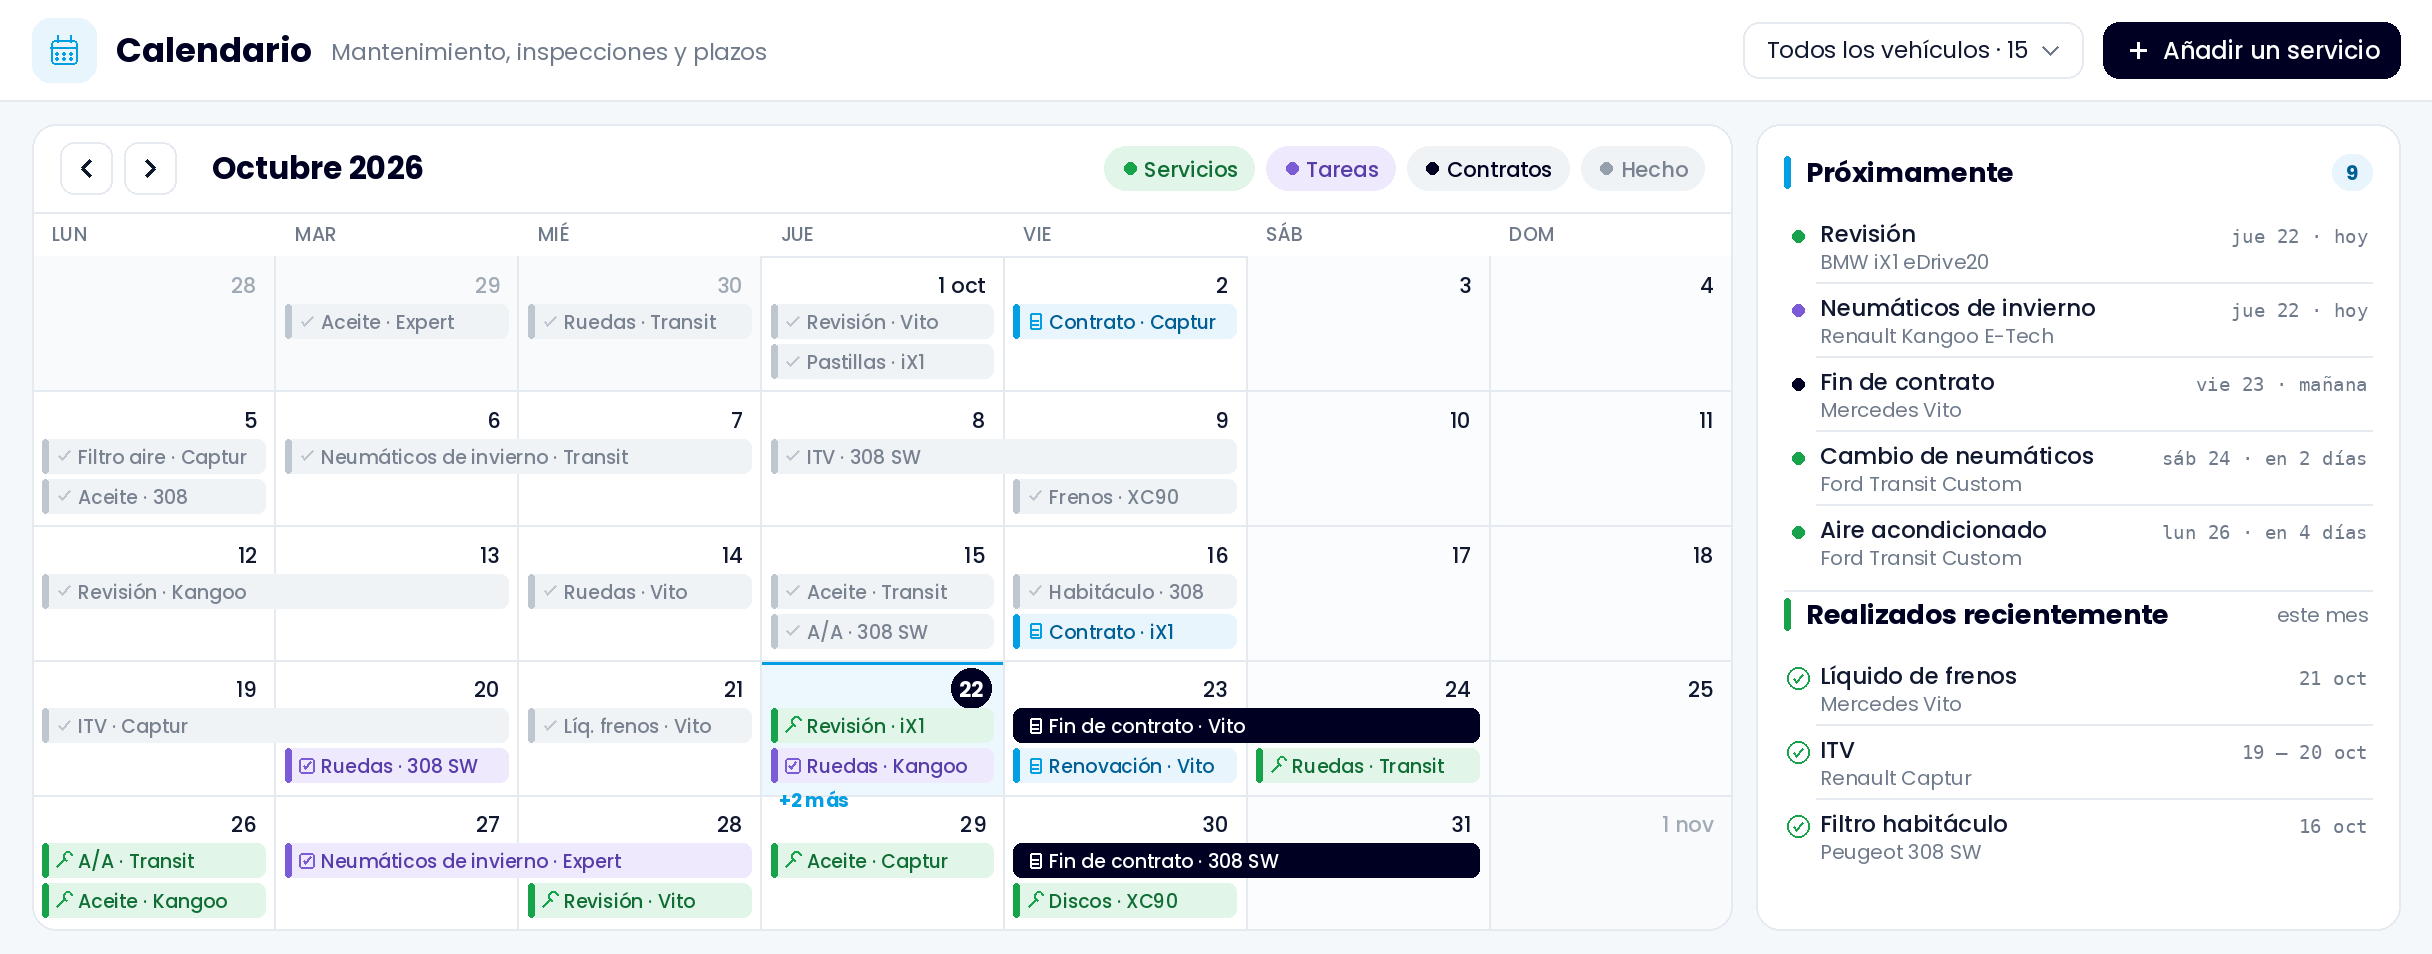The image size is (2432, 954).
Task: Open upcoming Cambio de neumáticos item
Action: click(x=2078, y=469)
